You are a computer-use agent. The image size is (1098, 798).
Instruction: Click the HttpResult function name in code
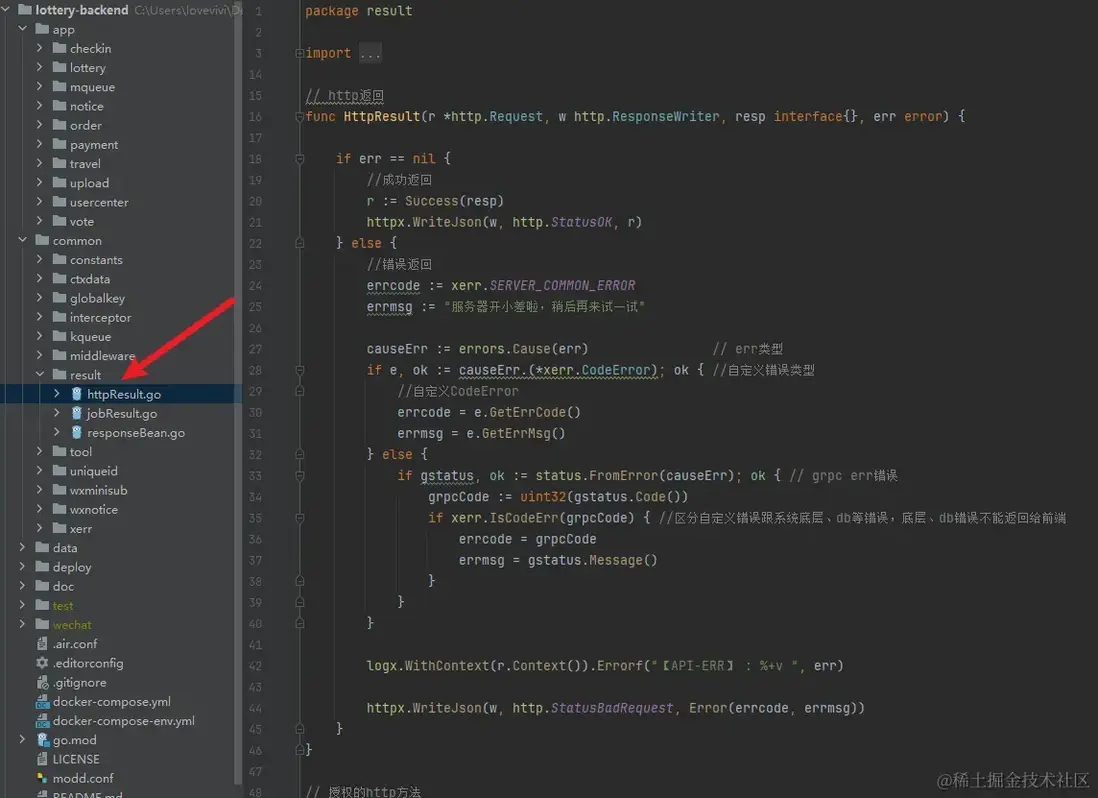382,116
